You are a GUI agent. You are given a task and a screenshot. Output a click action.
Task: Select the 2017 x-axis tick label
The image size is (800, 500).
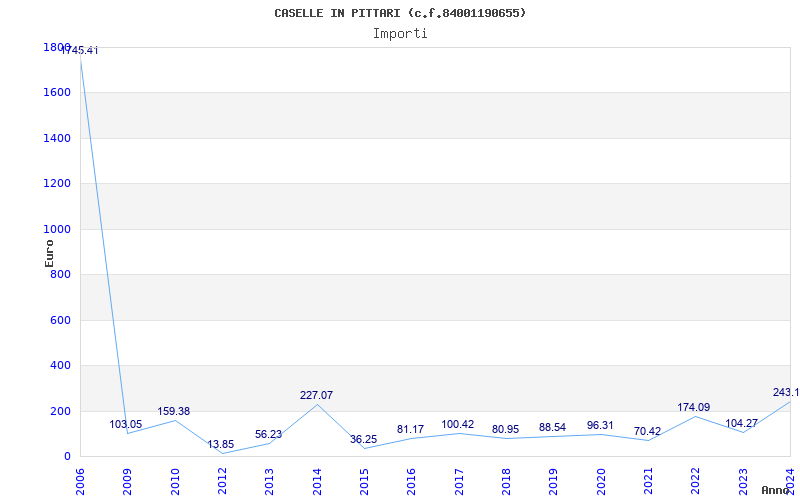459,482
